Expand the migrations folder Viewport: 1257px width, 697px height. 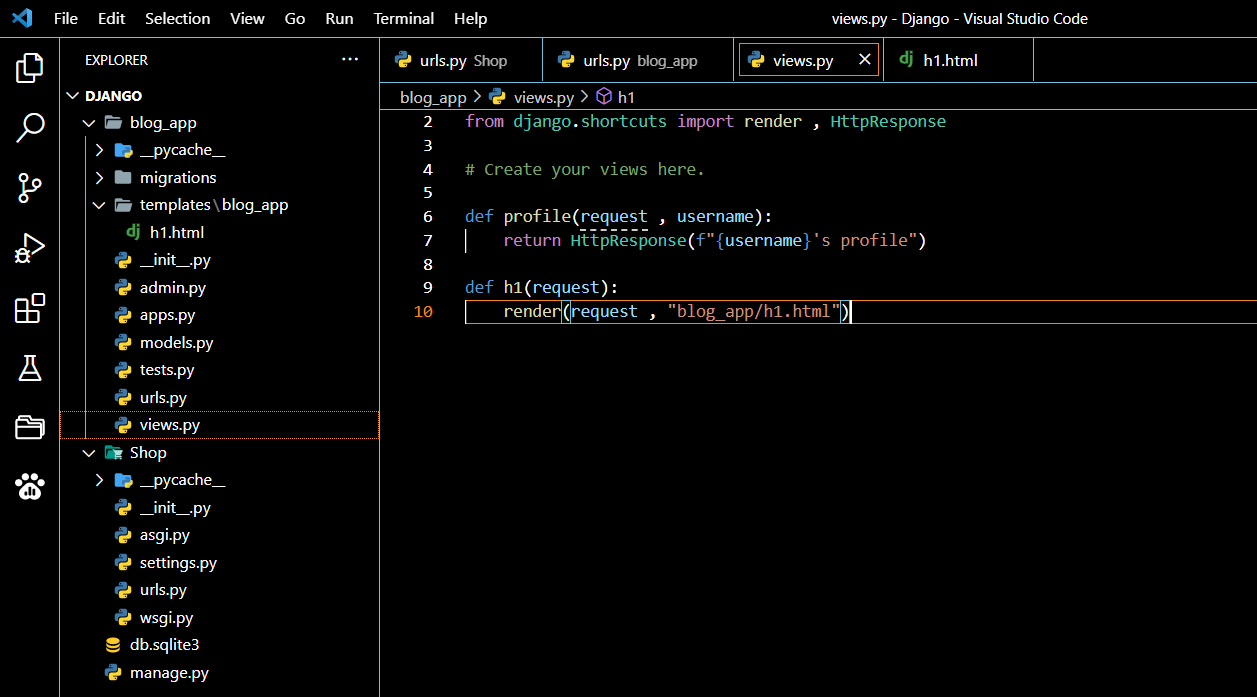[99, 177]
